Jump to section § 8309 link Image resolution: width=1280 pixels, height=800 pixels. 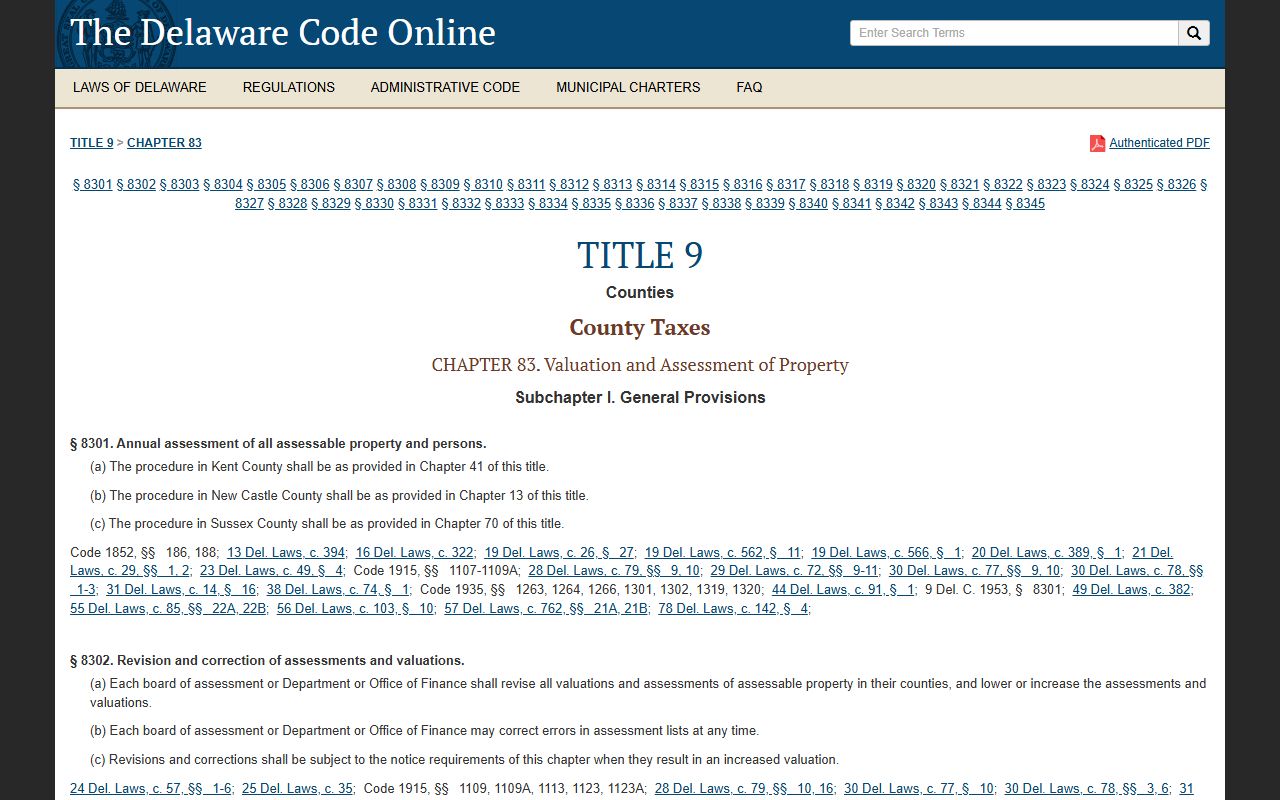pos(440,185)
